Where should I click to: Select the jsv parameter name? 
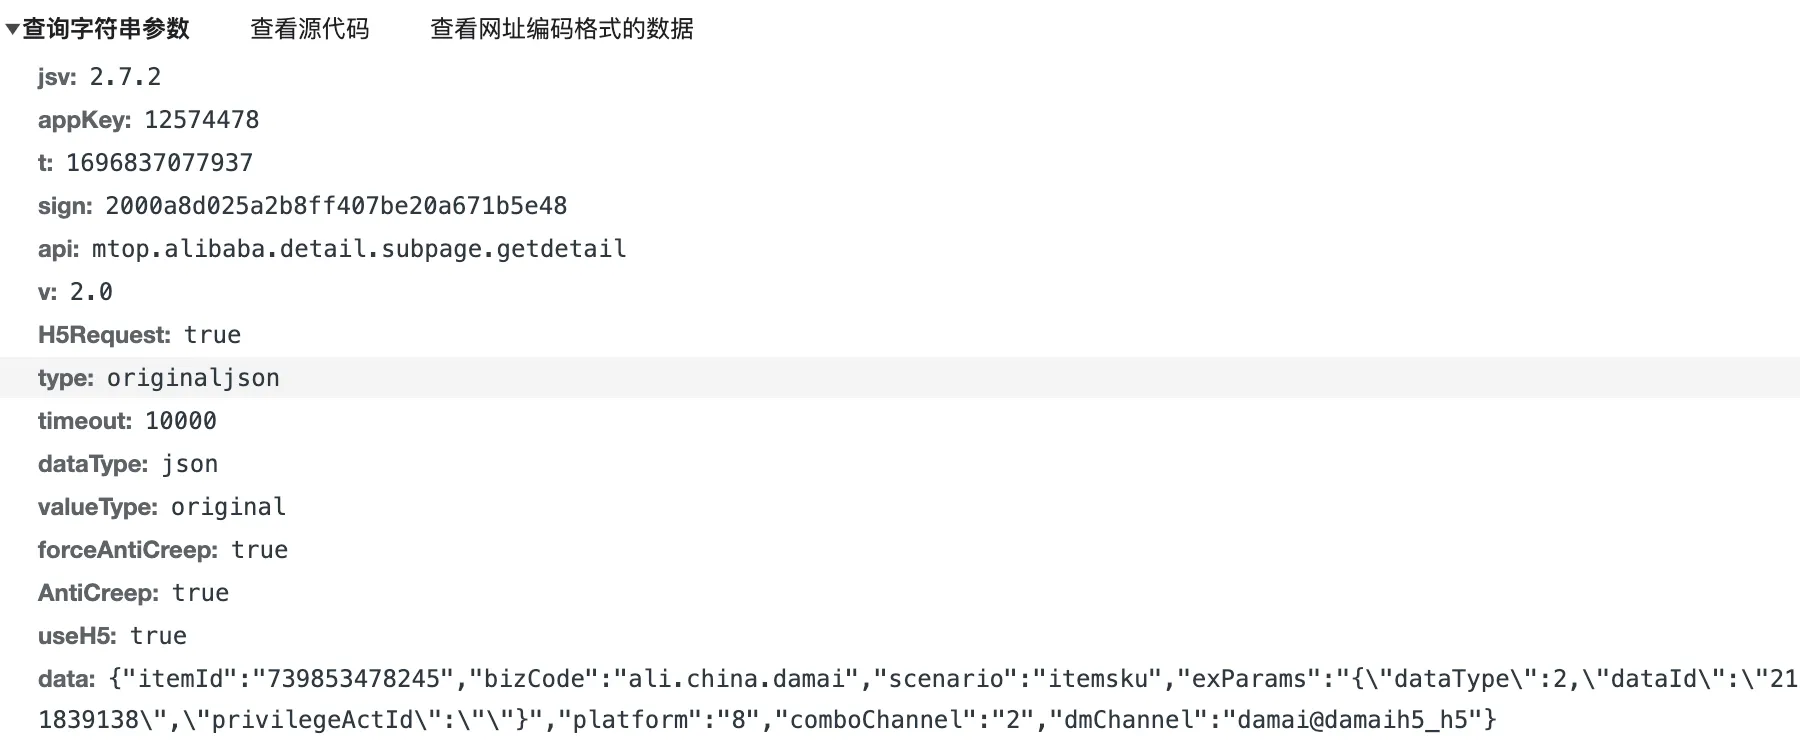tap(56, 77)
